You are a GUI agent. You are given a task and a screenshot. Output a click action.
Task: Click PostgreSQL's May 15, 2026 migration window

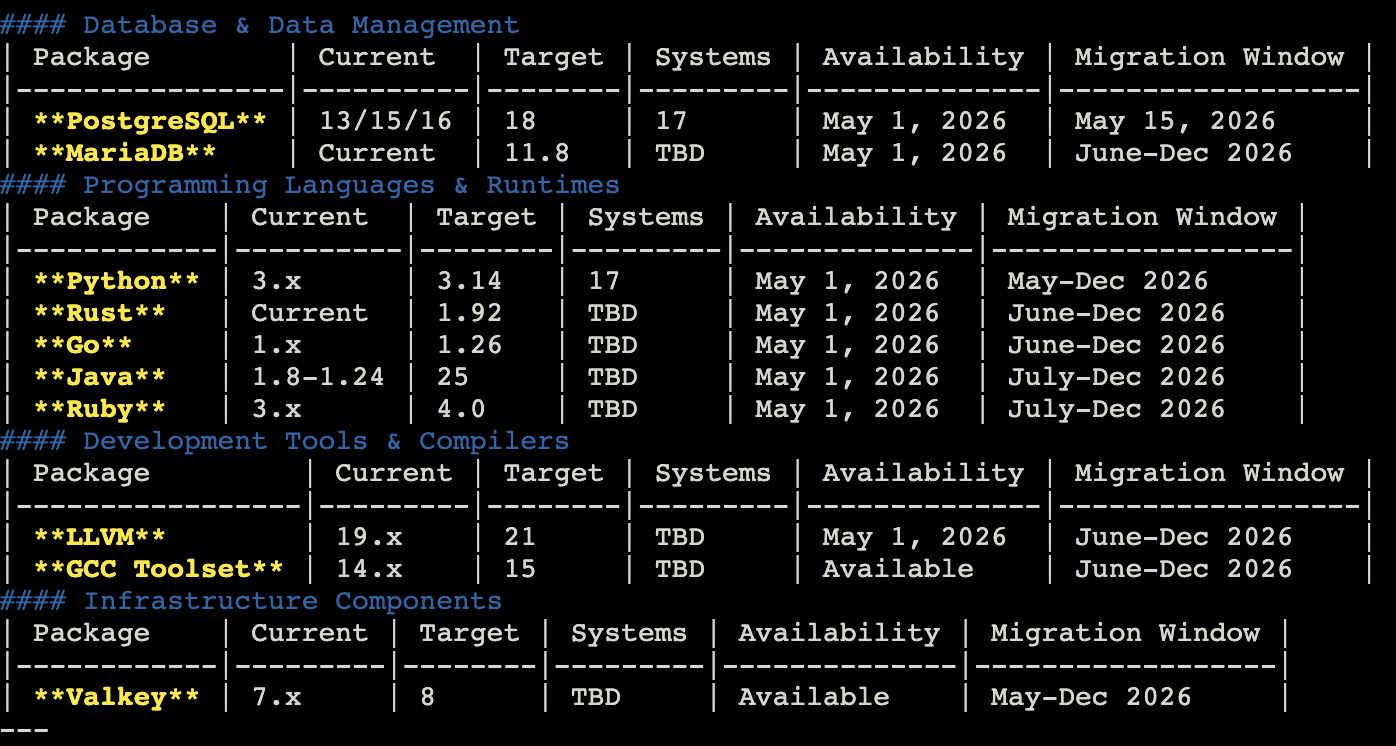[x=1175, y=121]
